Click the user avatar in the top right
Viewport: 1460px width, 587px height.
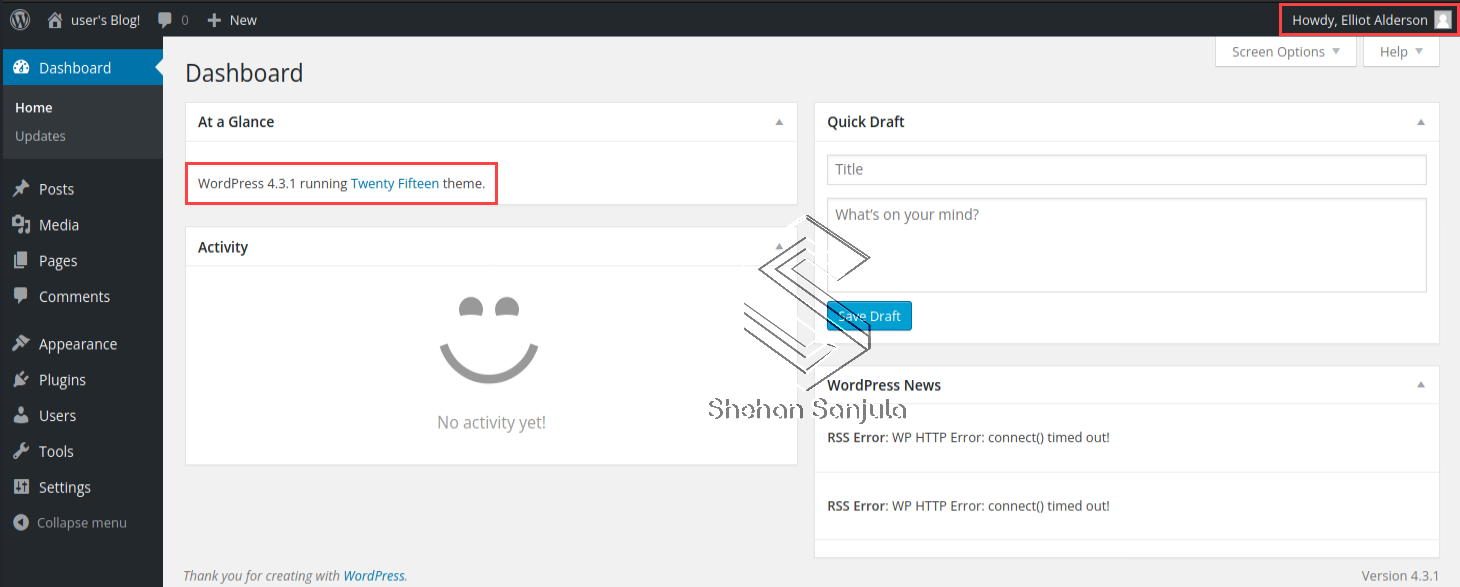(x=1442, y=20)
